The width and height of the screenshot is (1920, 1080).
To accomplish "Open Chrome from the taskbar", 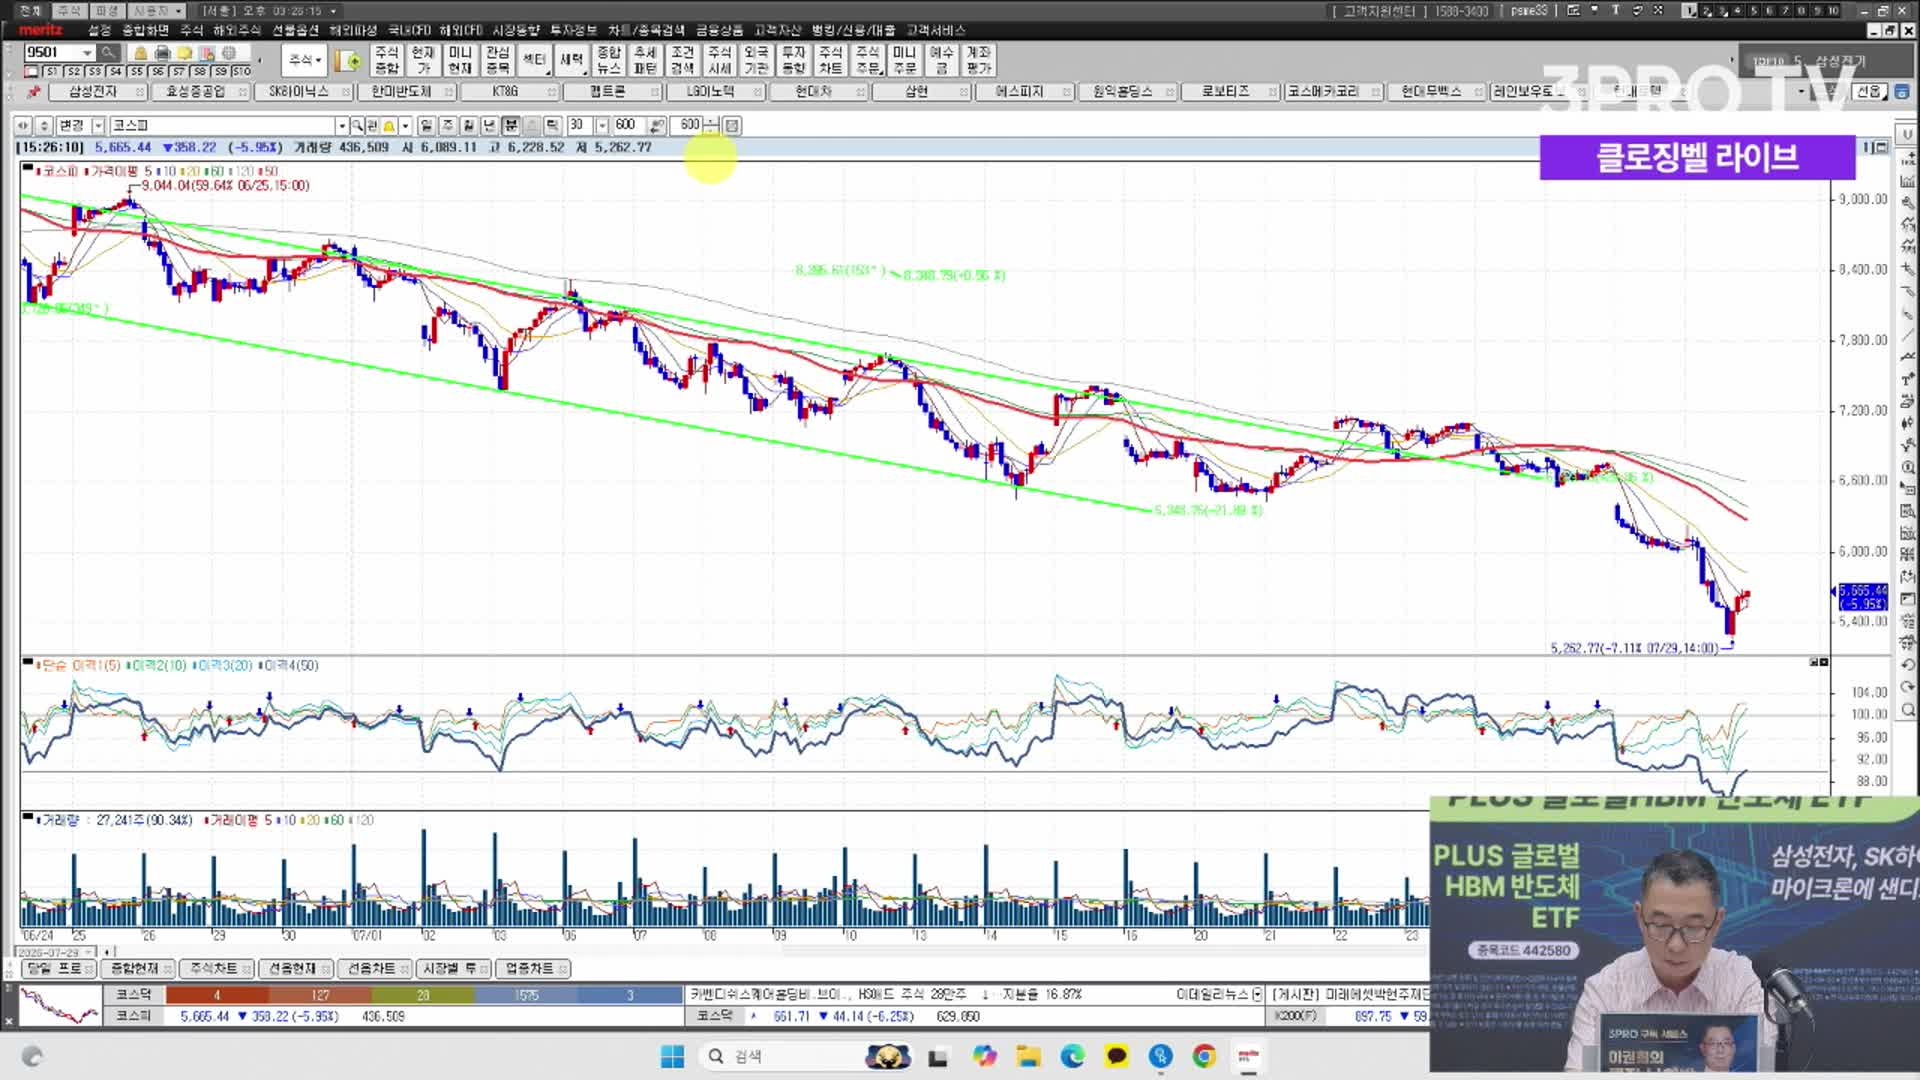I will pos(1204,1056).
